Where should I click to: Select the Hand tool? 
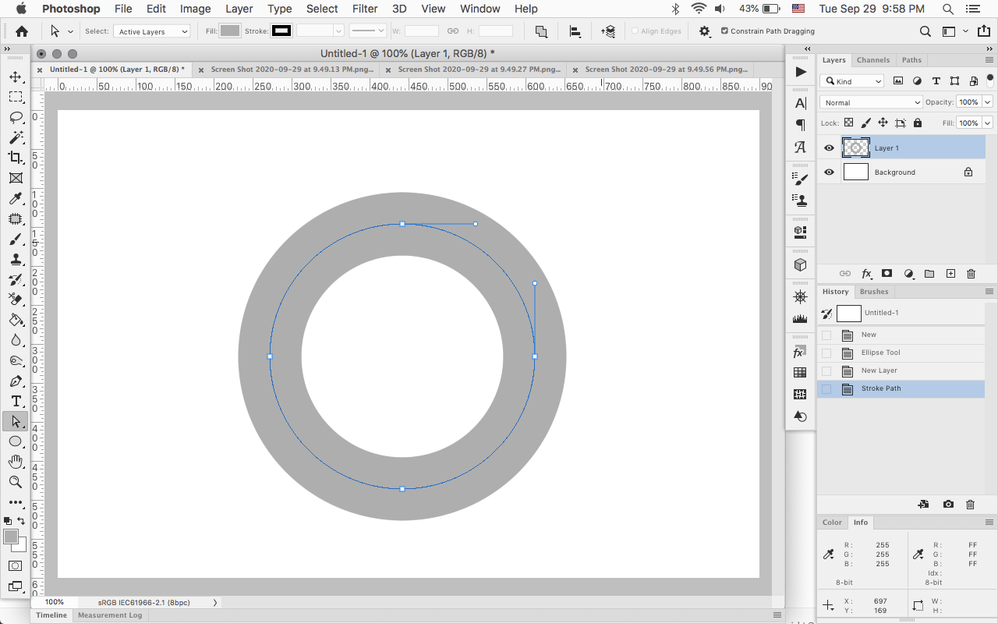click(16, 461)
